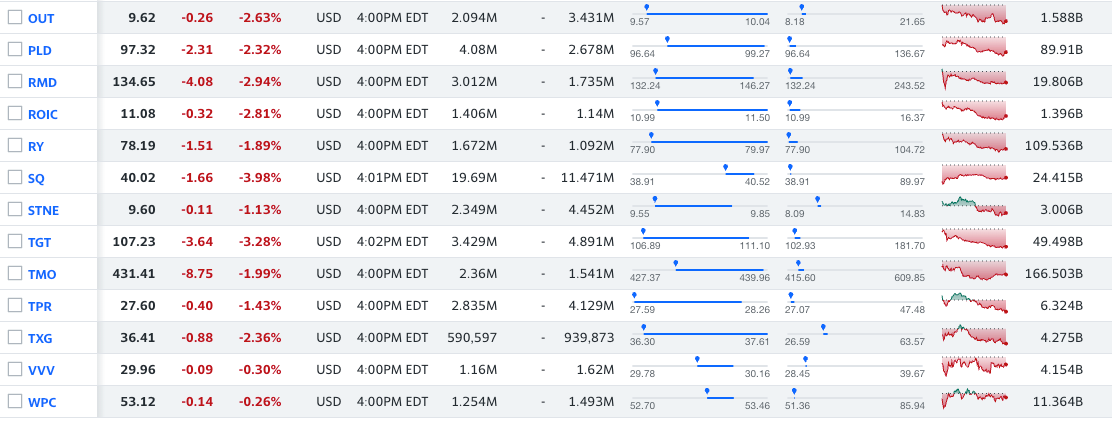Viewport: 1112px width, 431px height.
Task: Click the VVV market cap 4.154B
Action: 1060,370
